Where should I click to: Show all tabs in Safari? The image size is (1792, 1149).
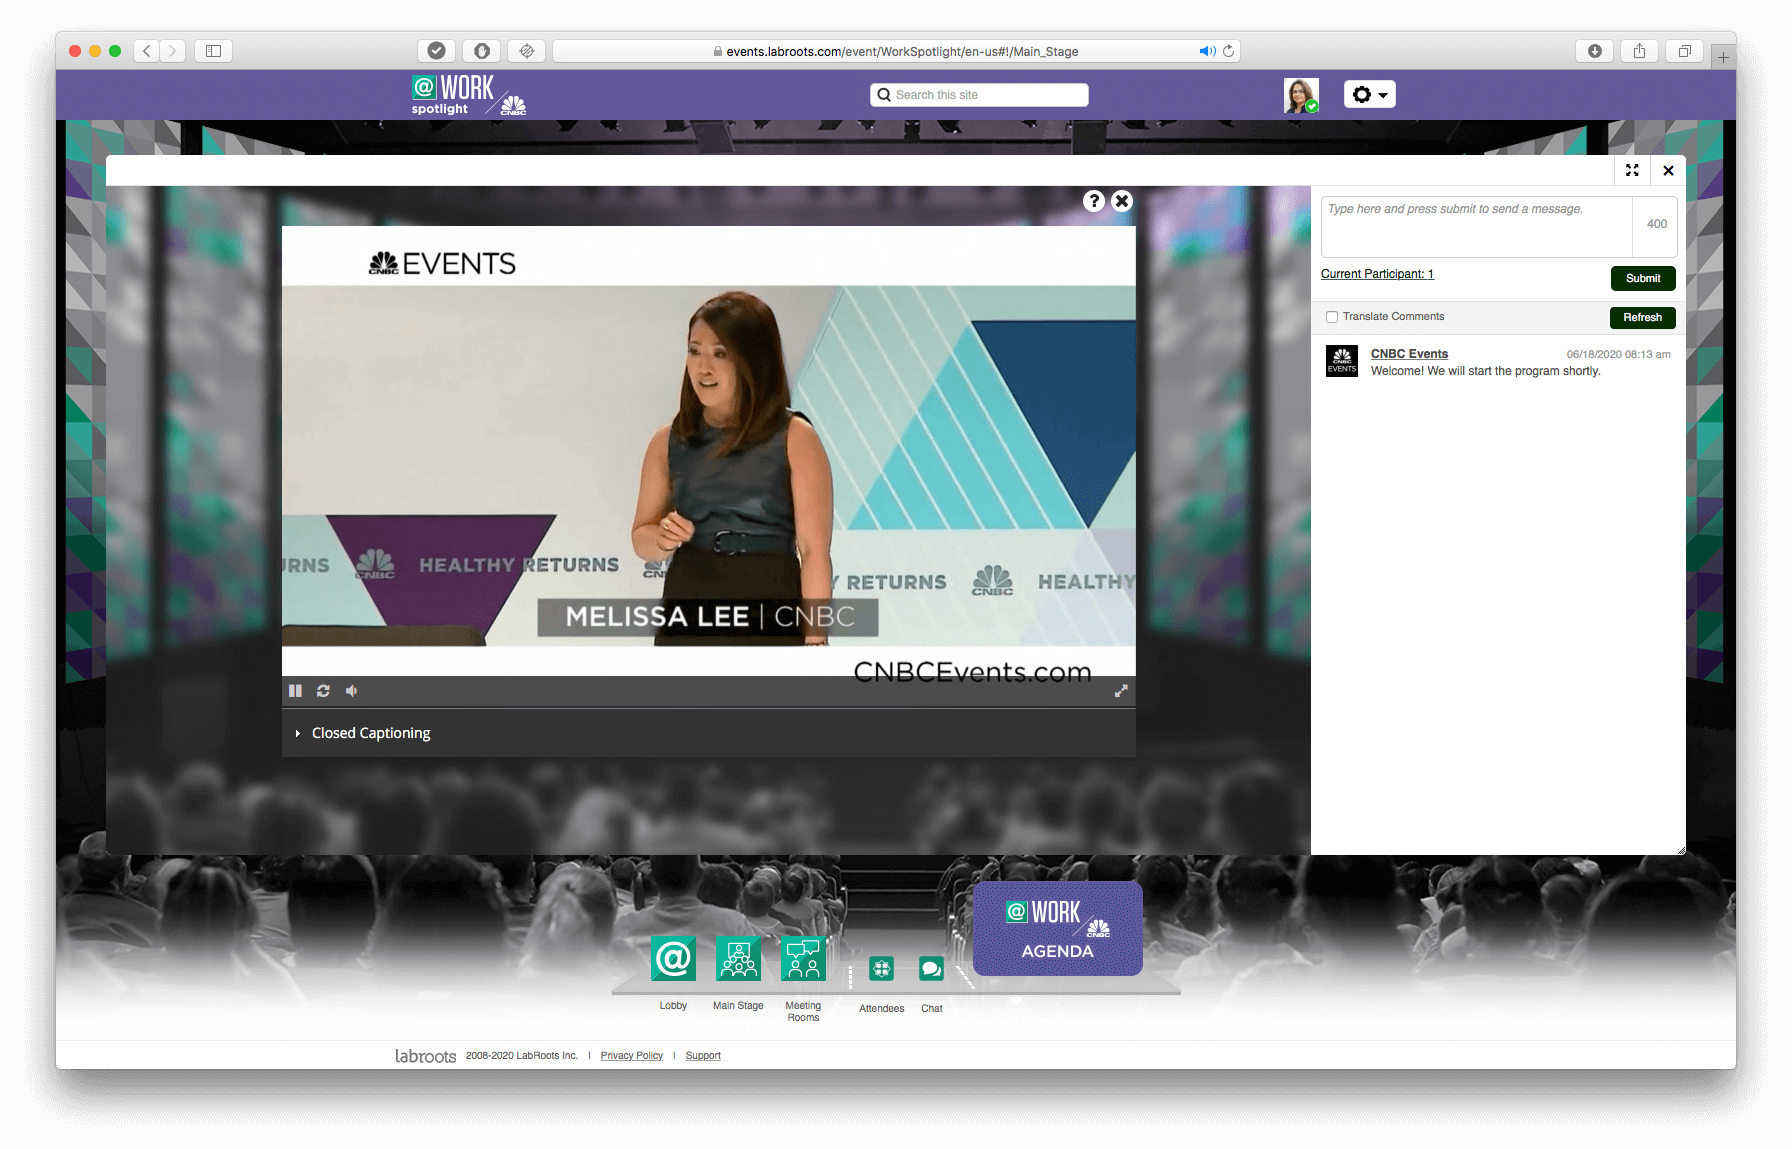point(1685,51)
